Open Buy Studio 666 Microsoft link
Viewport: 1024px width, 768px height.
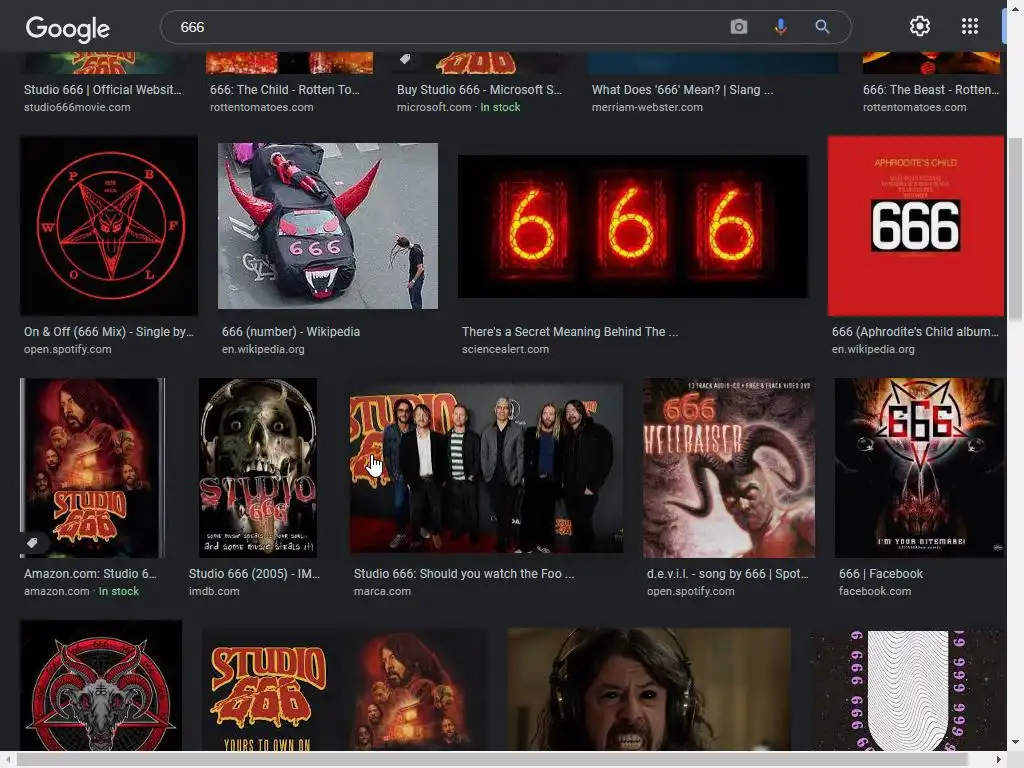[479, 89]
